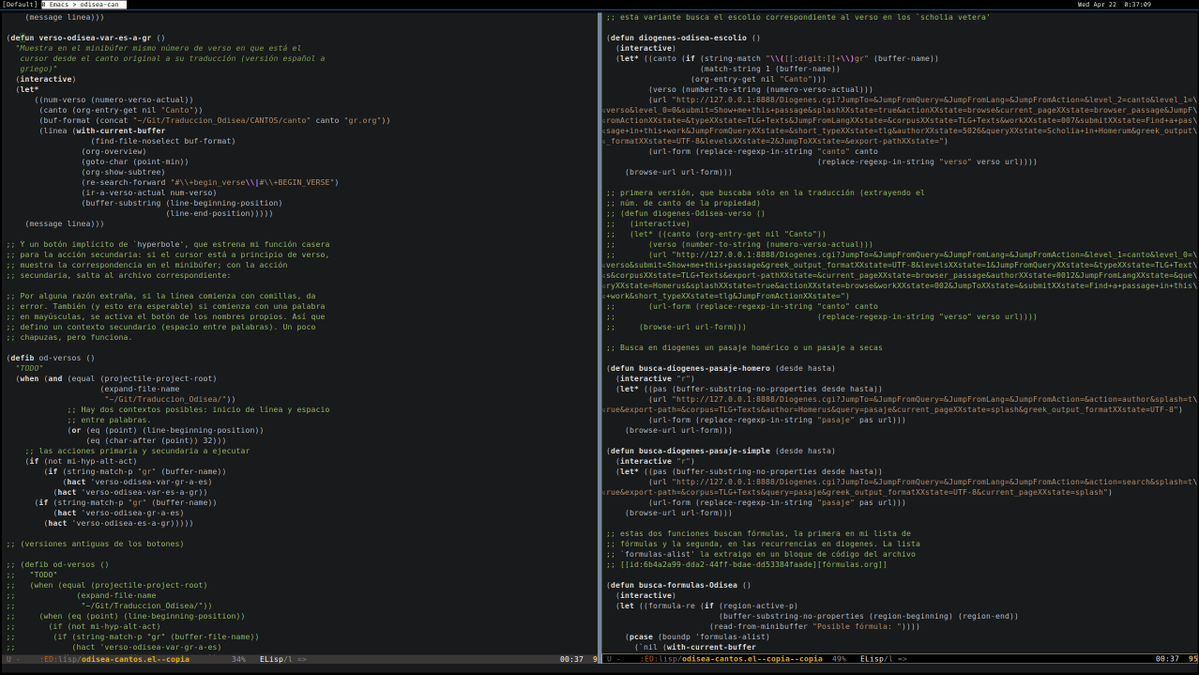
Task: Click the U coding indicator in left mode line
Action: (x=9, y=659)
